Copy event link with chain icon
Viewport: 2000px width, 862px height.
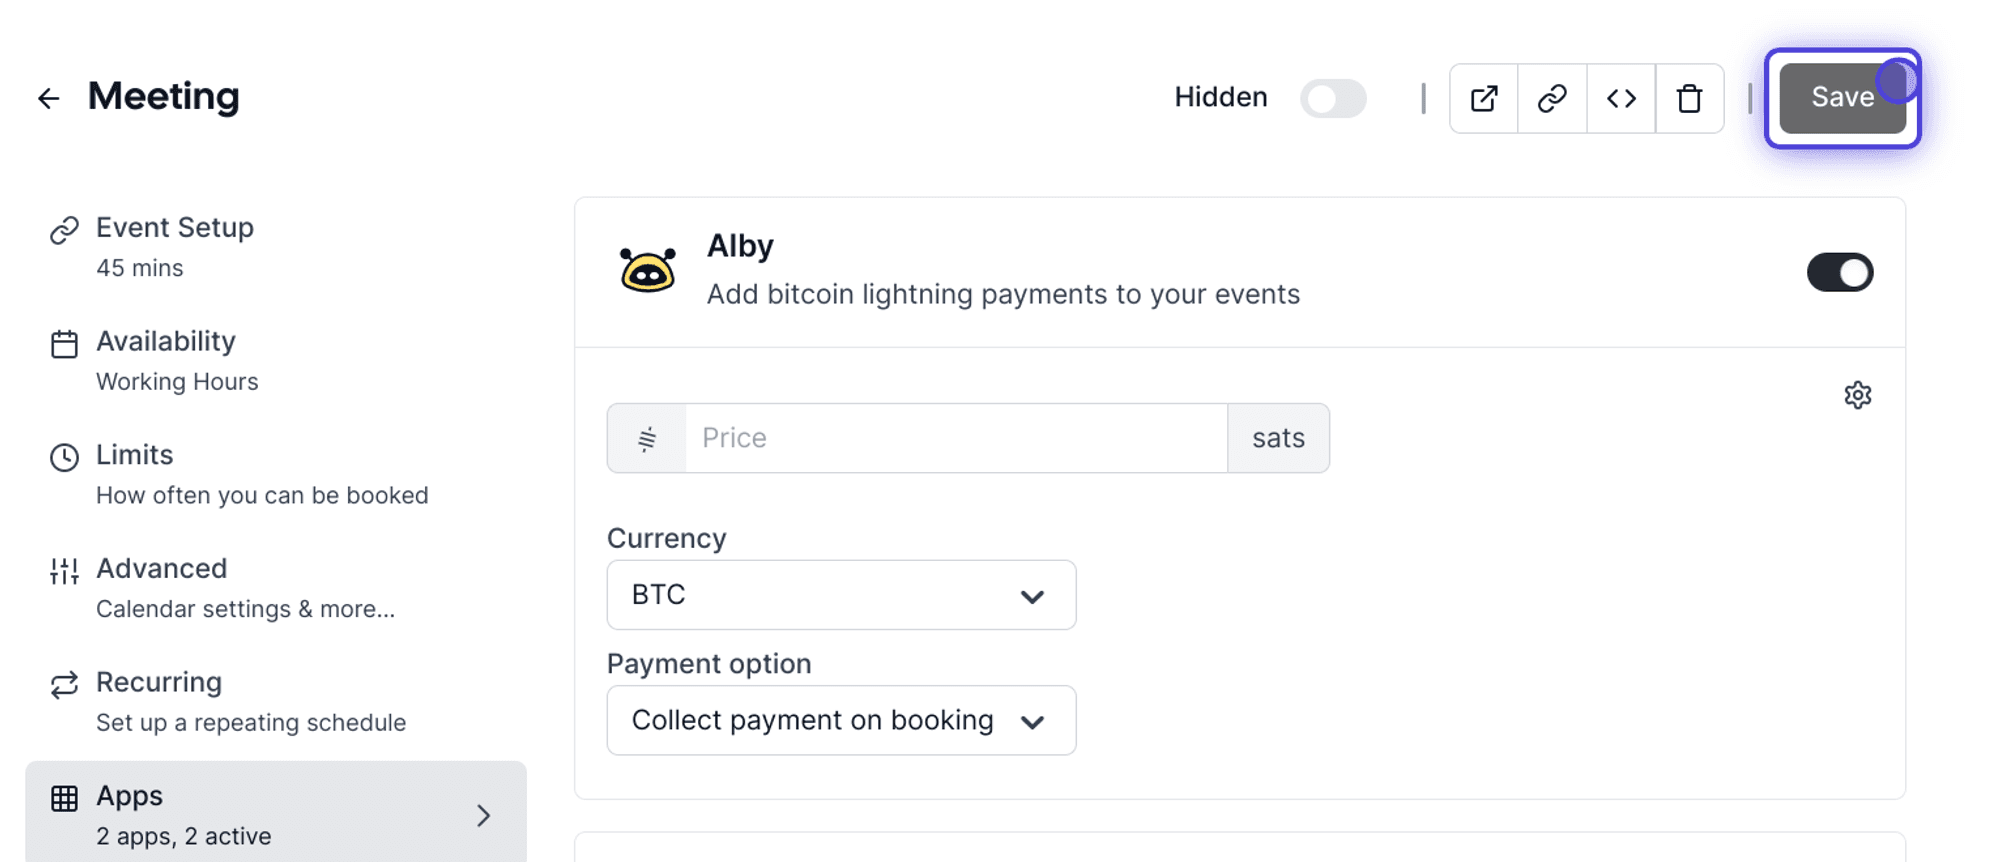pyautogui.click(x=1552, y=98)
